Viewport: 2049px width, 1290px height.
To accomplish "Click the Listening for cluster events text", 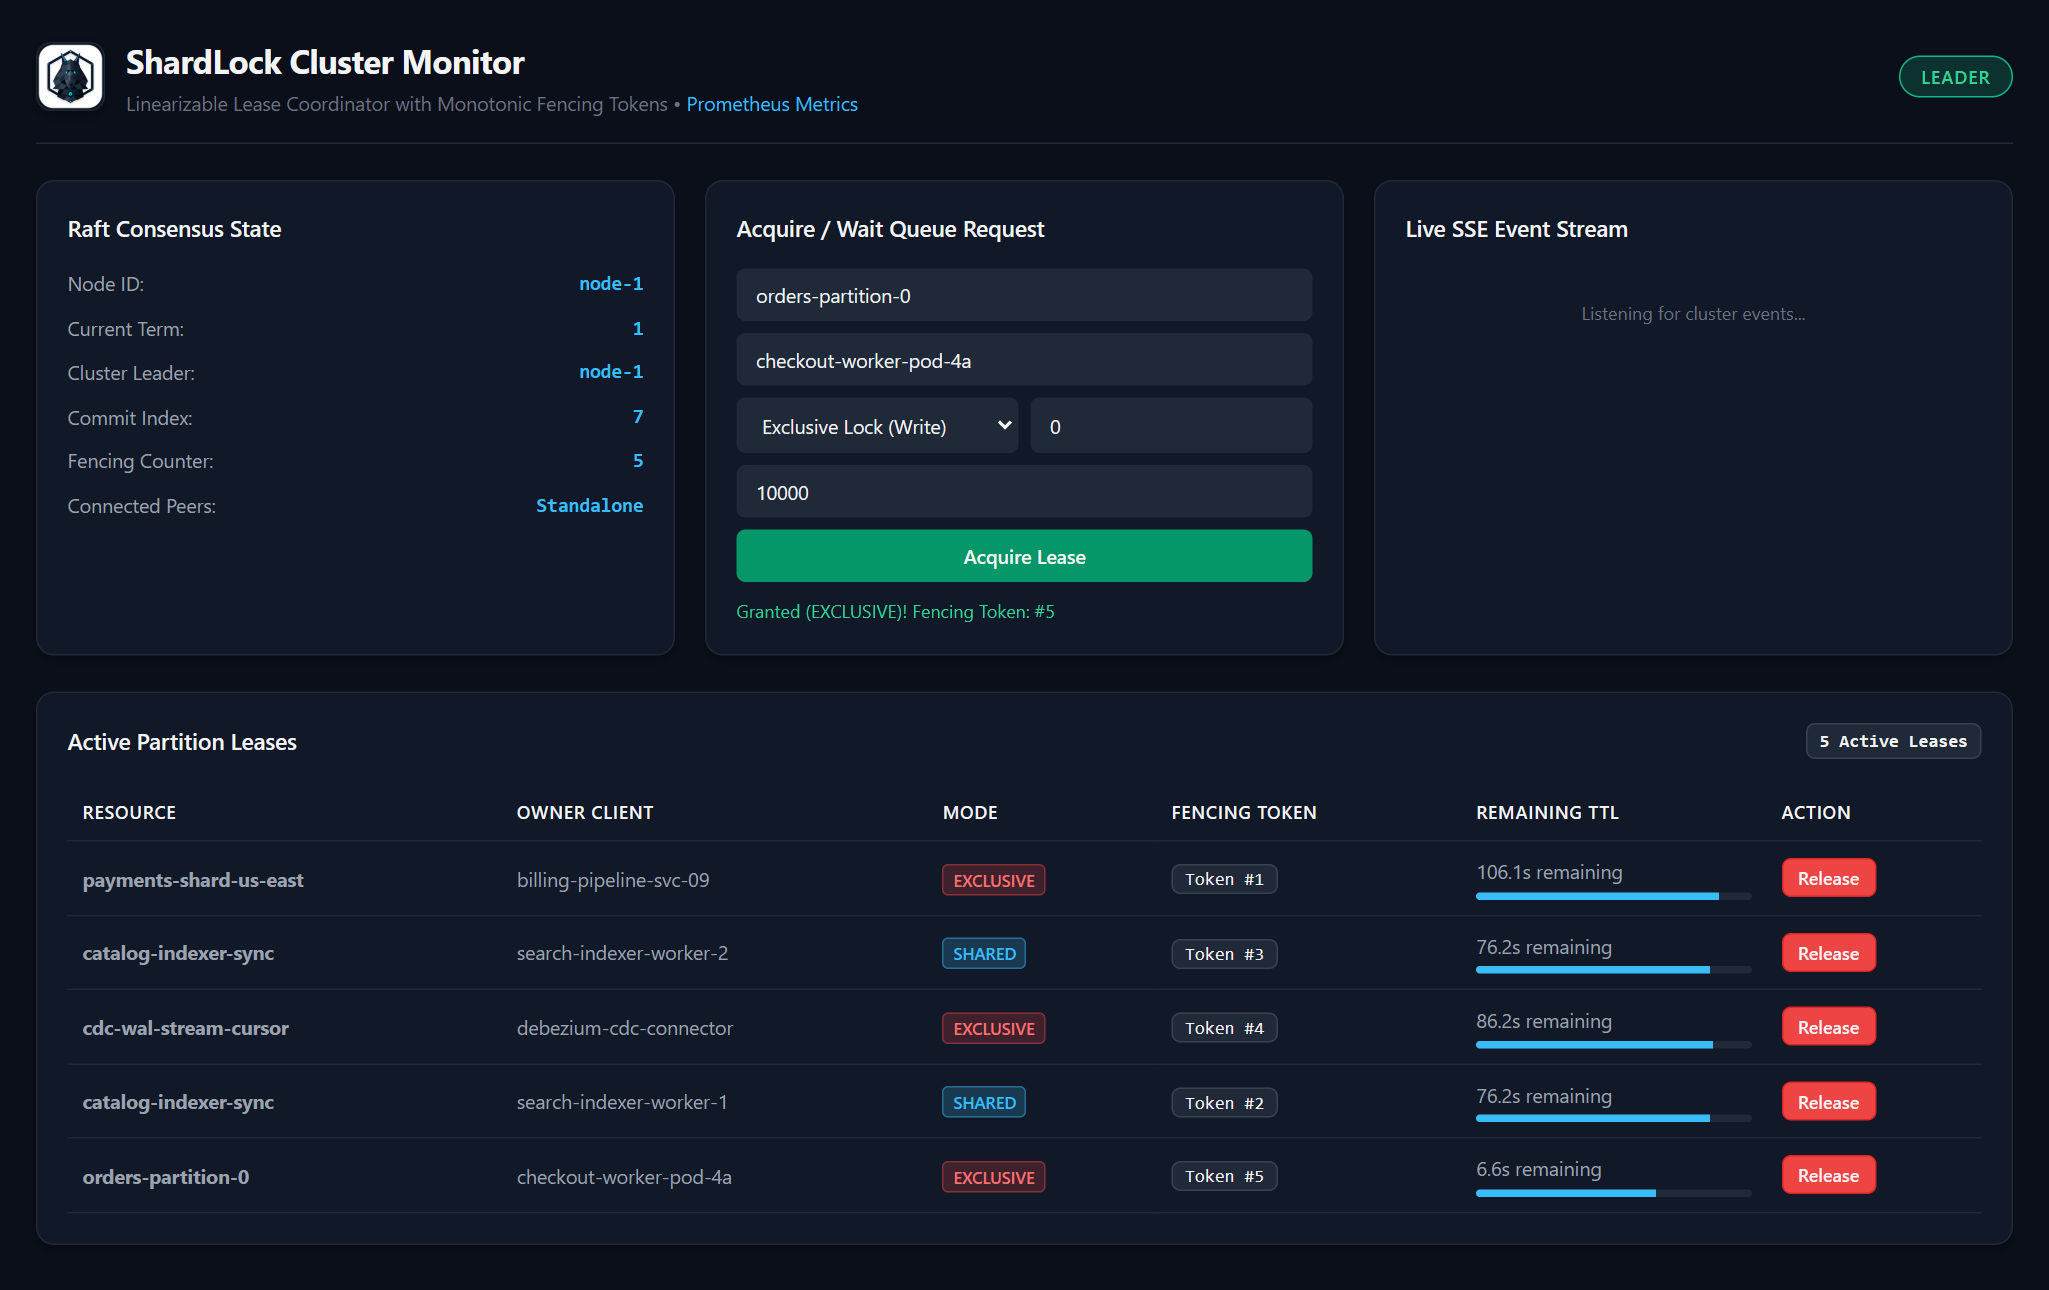I will [x=1693, y=314].
